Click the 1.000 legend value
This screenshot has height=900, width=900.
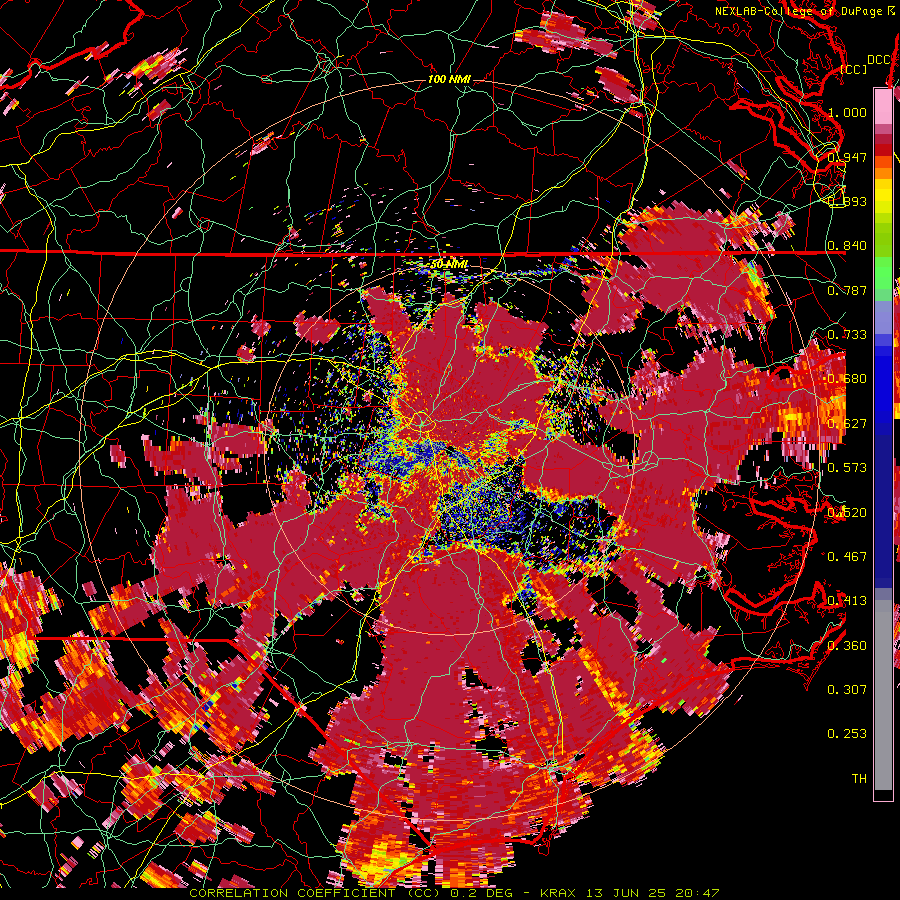point(847,112)
